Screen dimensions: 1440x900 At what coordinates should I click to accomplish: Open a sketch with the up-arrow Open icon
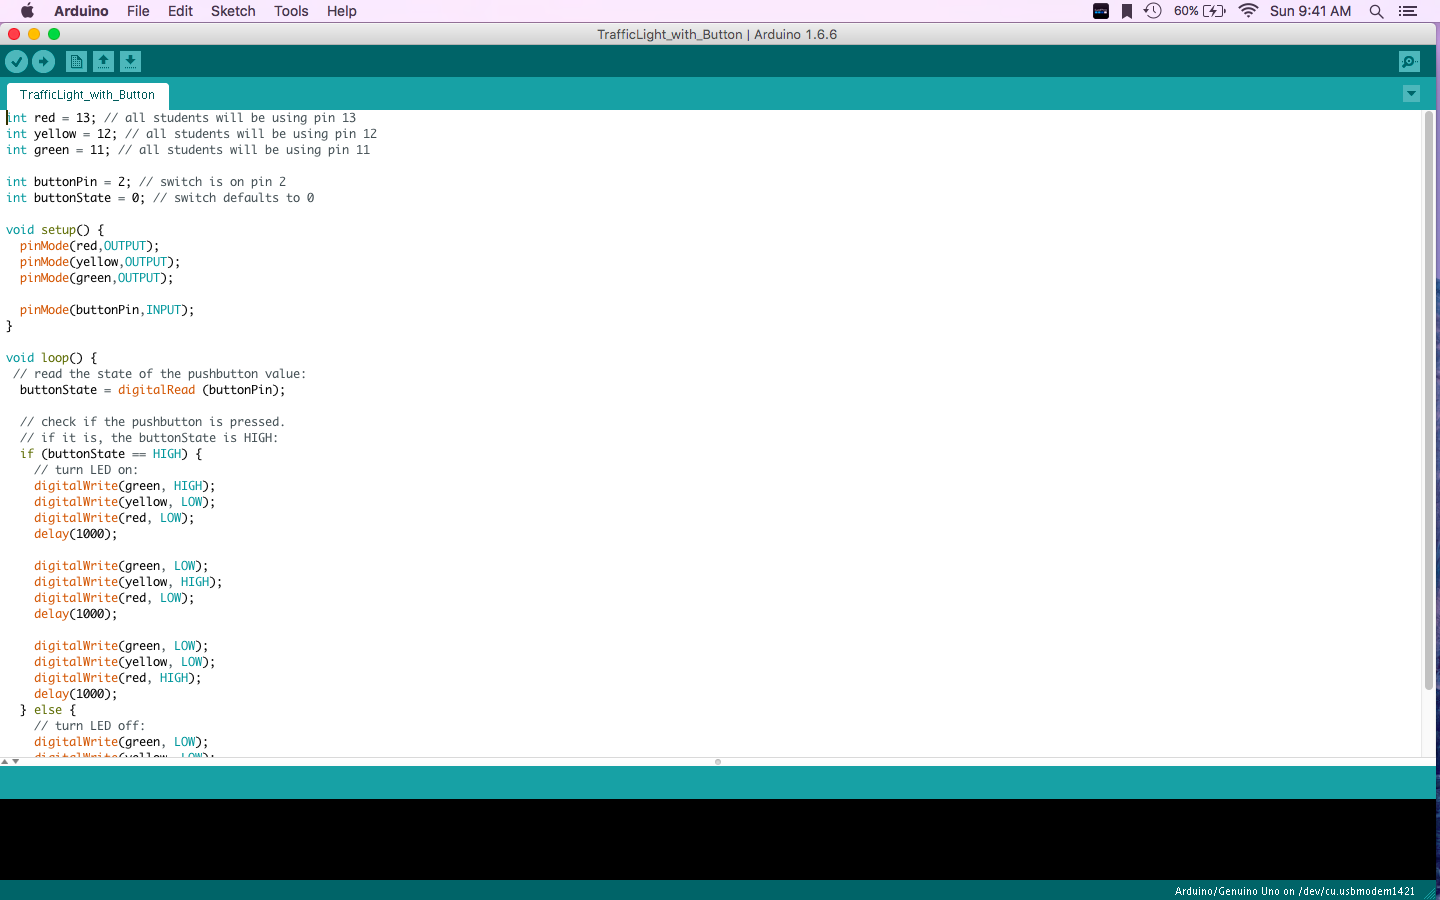pos(103,62)
